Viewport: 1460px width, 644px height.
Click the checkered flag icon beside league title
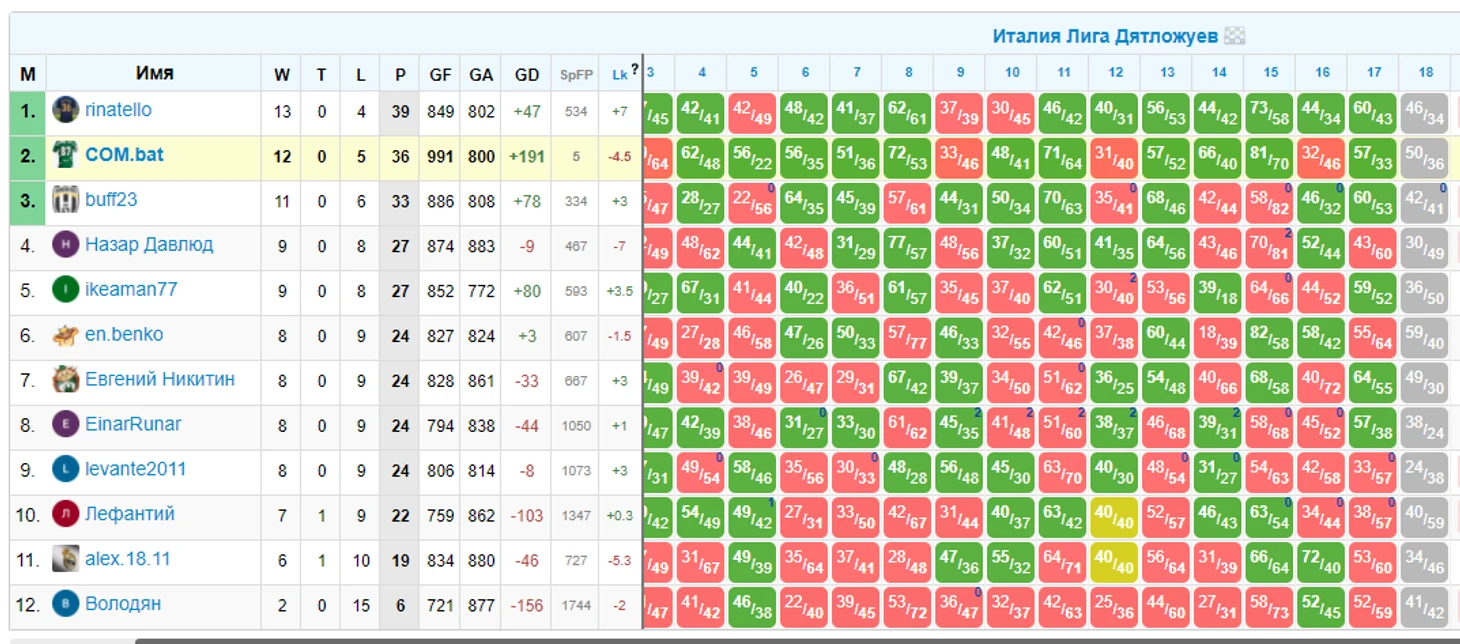1236,36
